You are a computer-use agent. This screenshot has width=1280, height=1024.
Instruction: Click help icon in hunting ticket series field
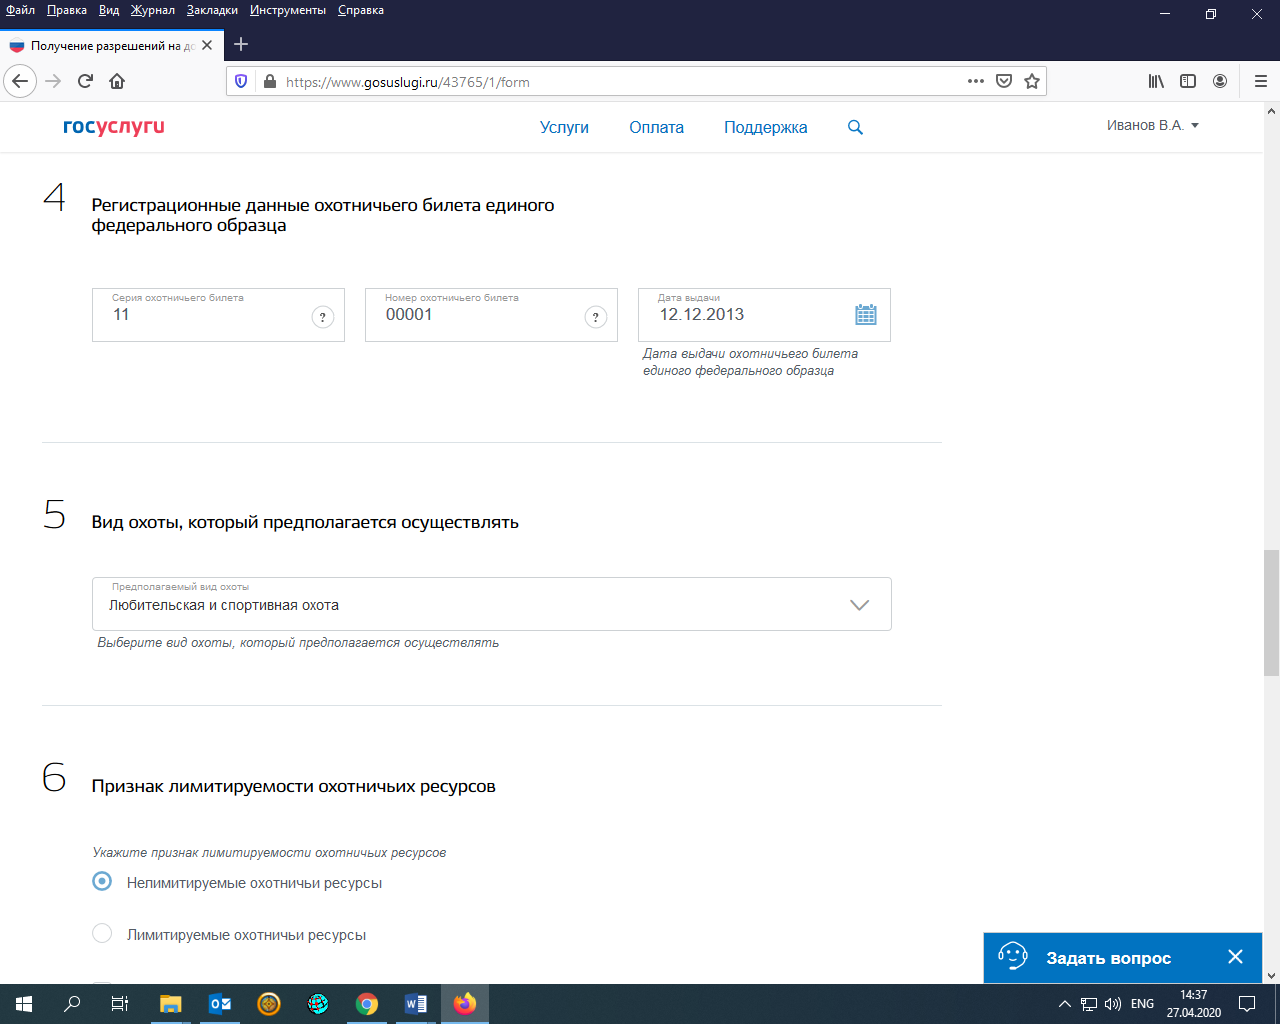click(x=322, y=318)
